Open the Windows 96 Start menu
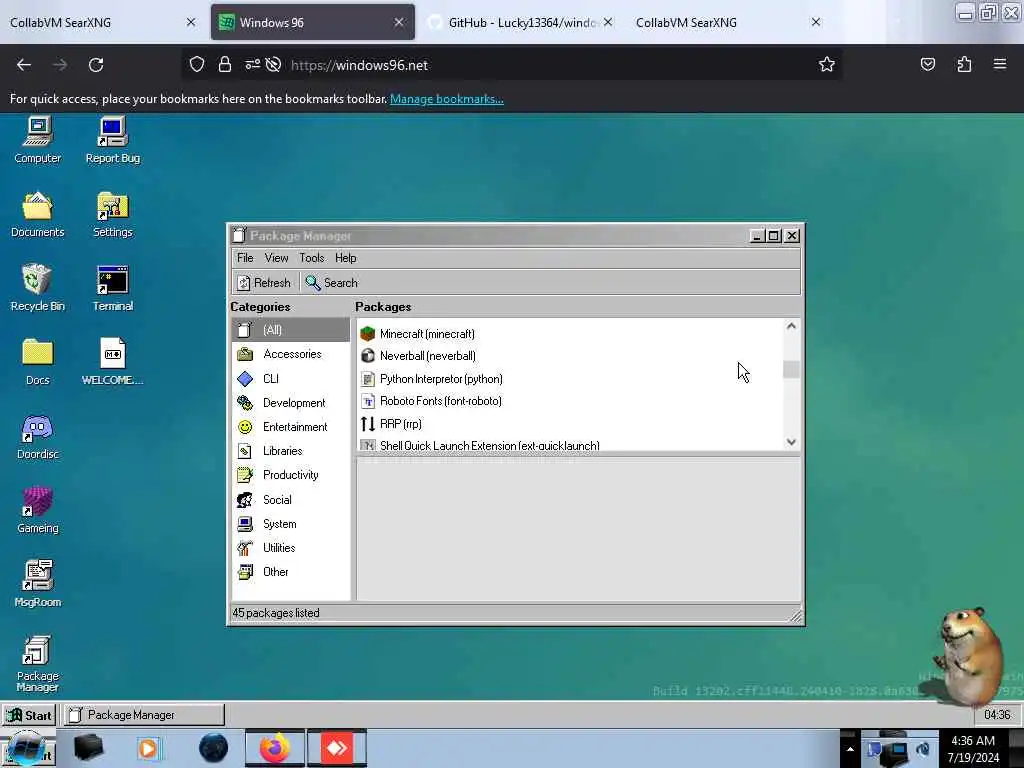 pyautogui.click(x=29, y=715)
